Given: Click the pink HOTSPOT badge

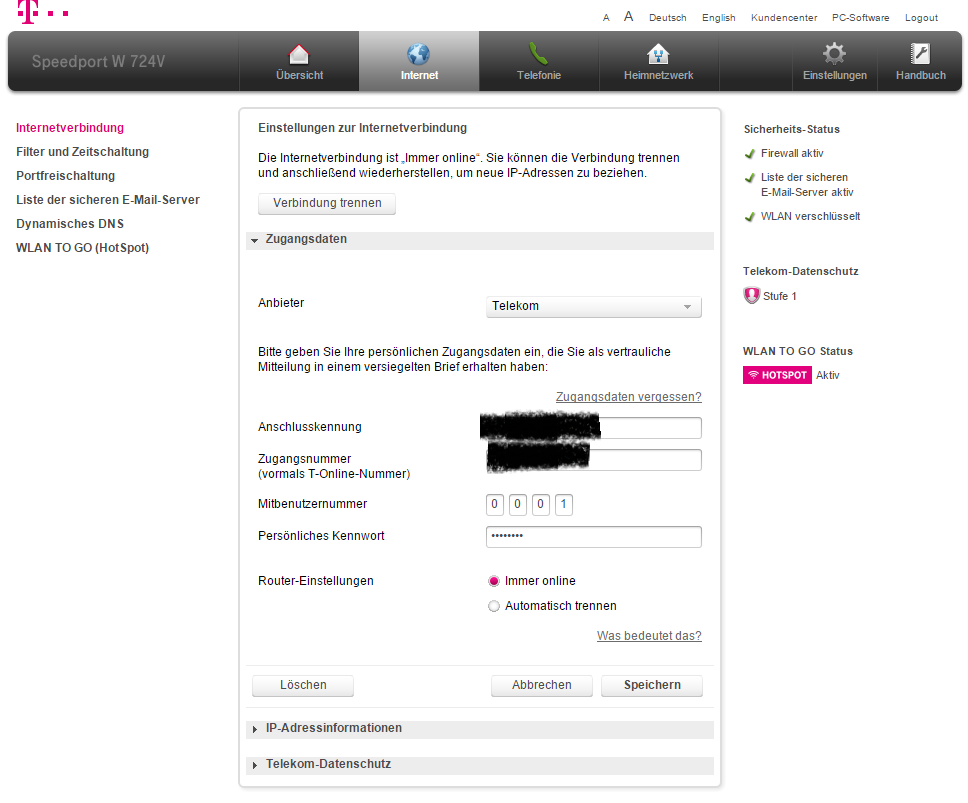Looking at the screenshot, I should tap(777, 375).
